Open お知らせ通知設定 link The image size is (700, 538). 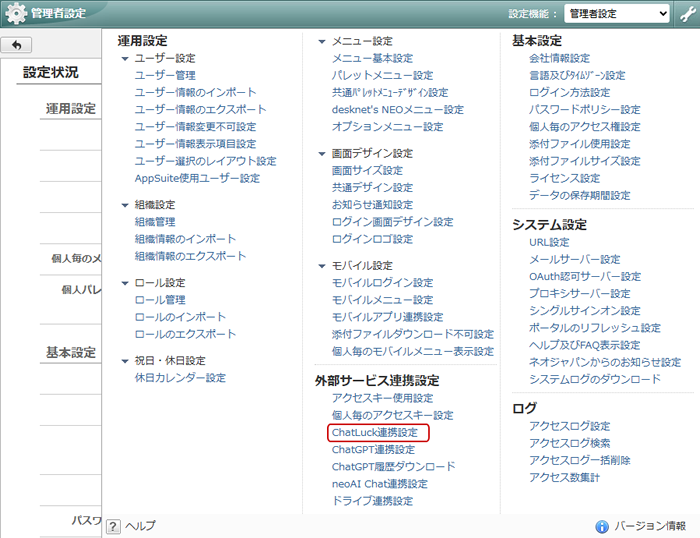coord(372,205)
